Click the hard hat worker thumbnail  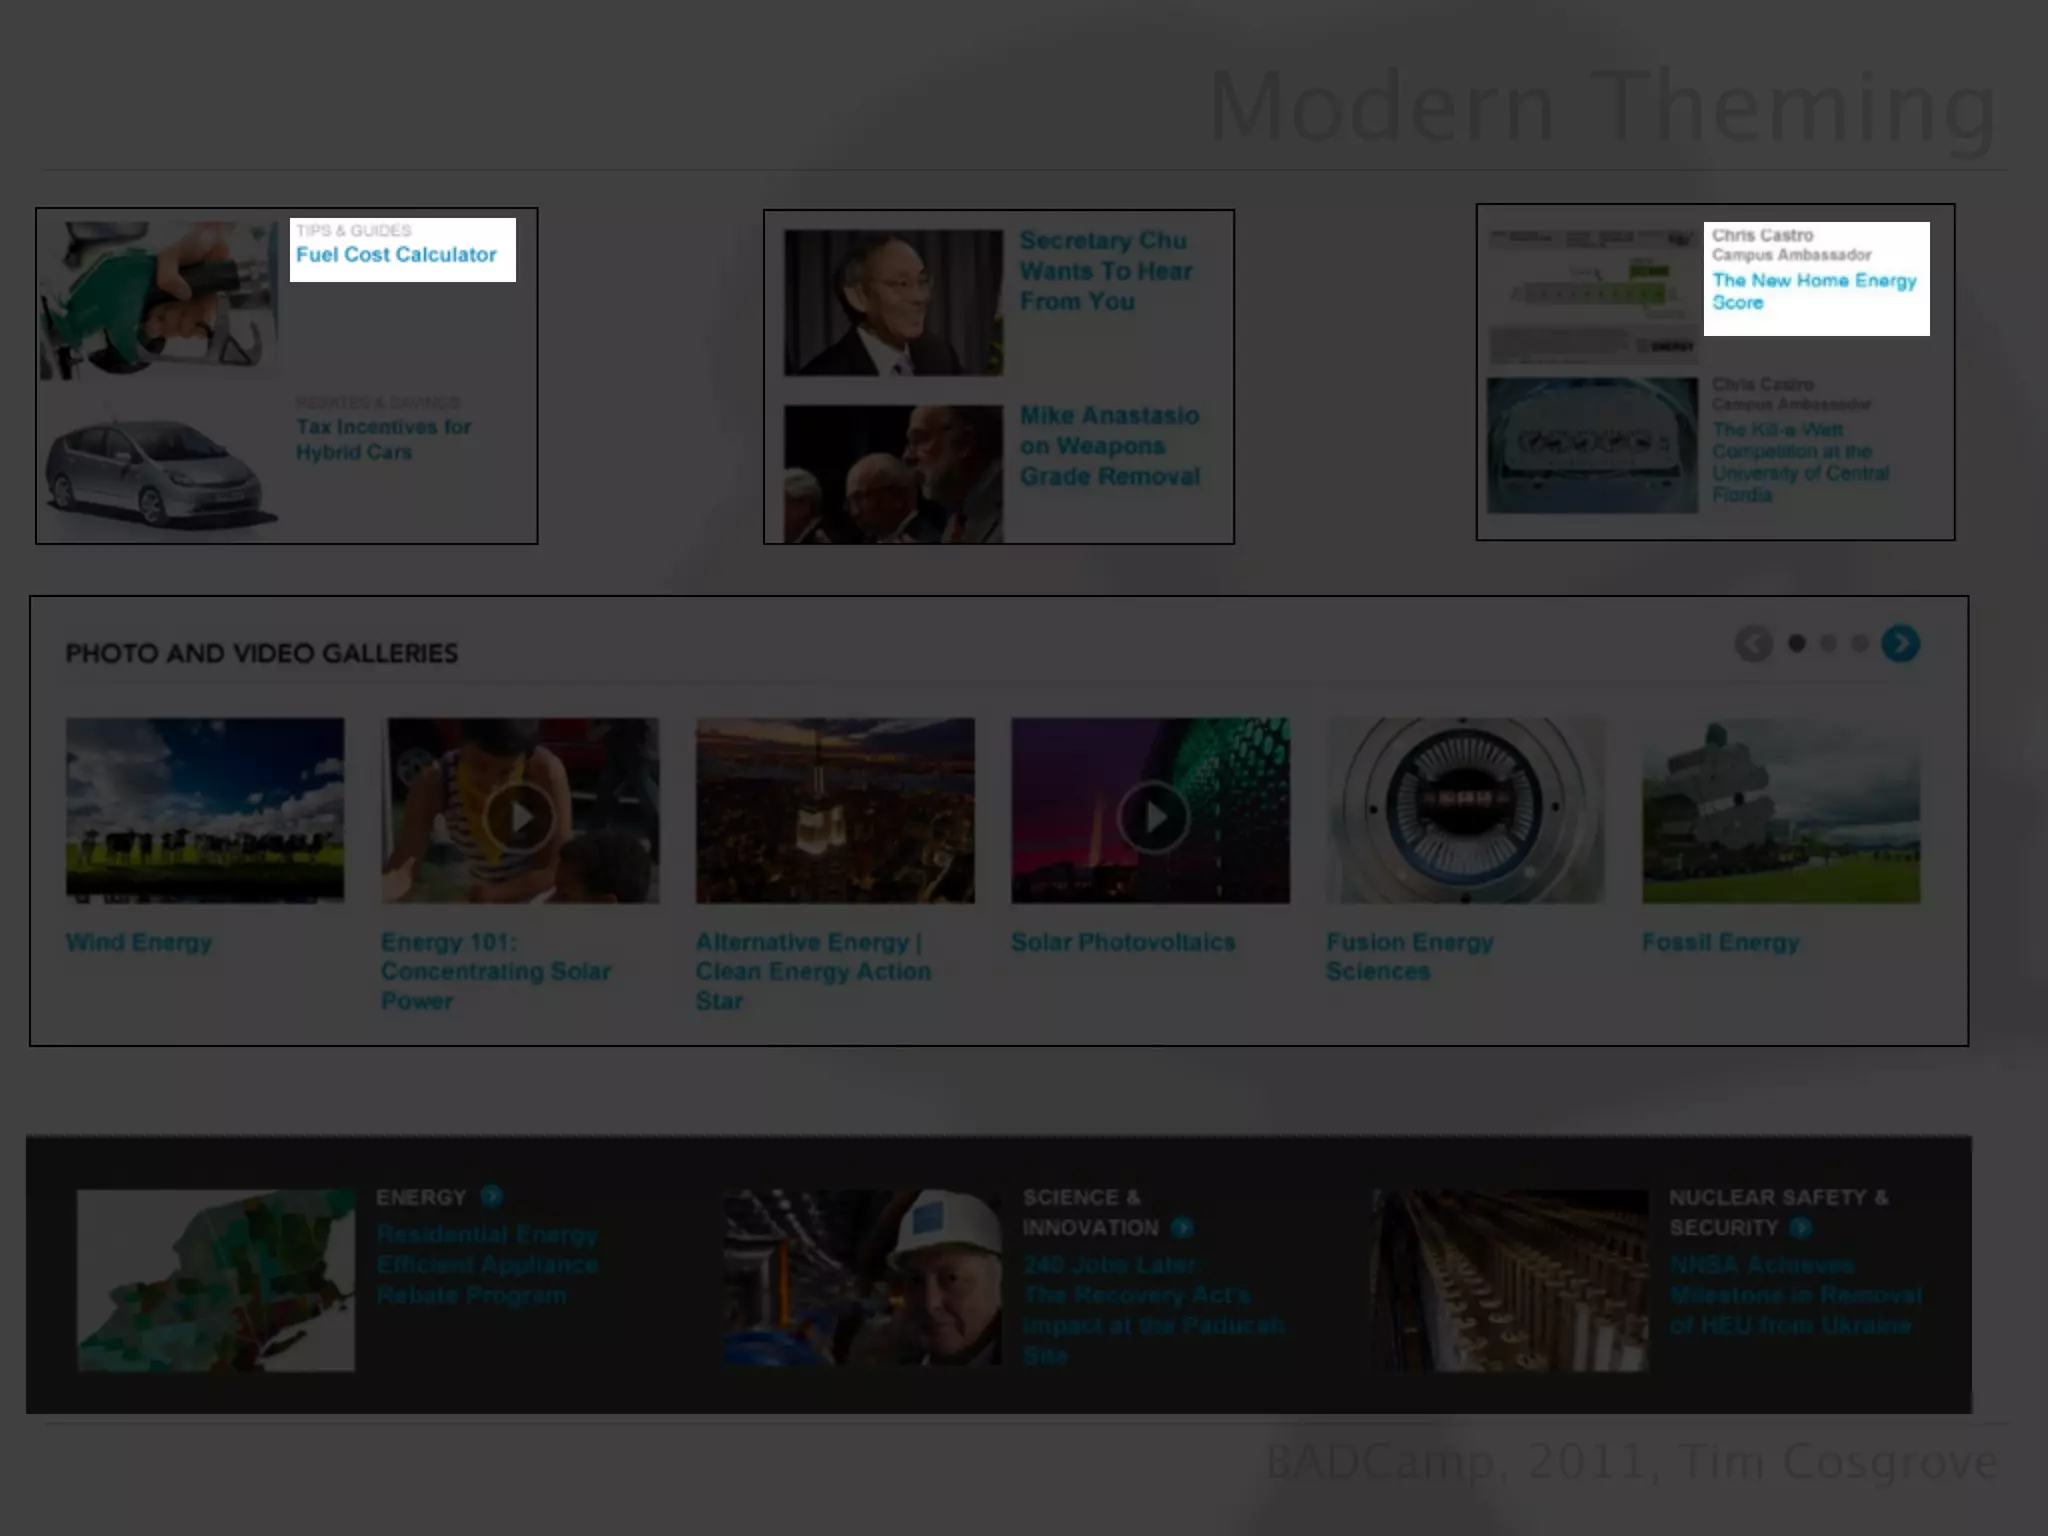tap(862, 1278)
